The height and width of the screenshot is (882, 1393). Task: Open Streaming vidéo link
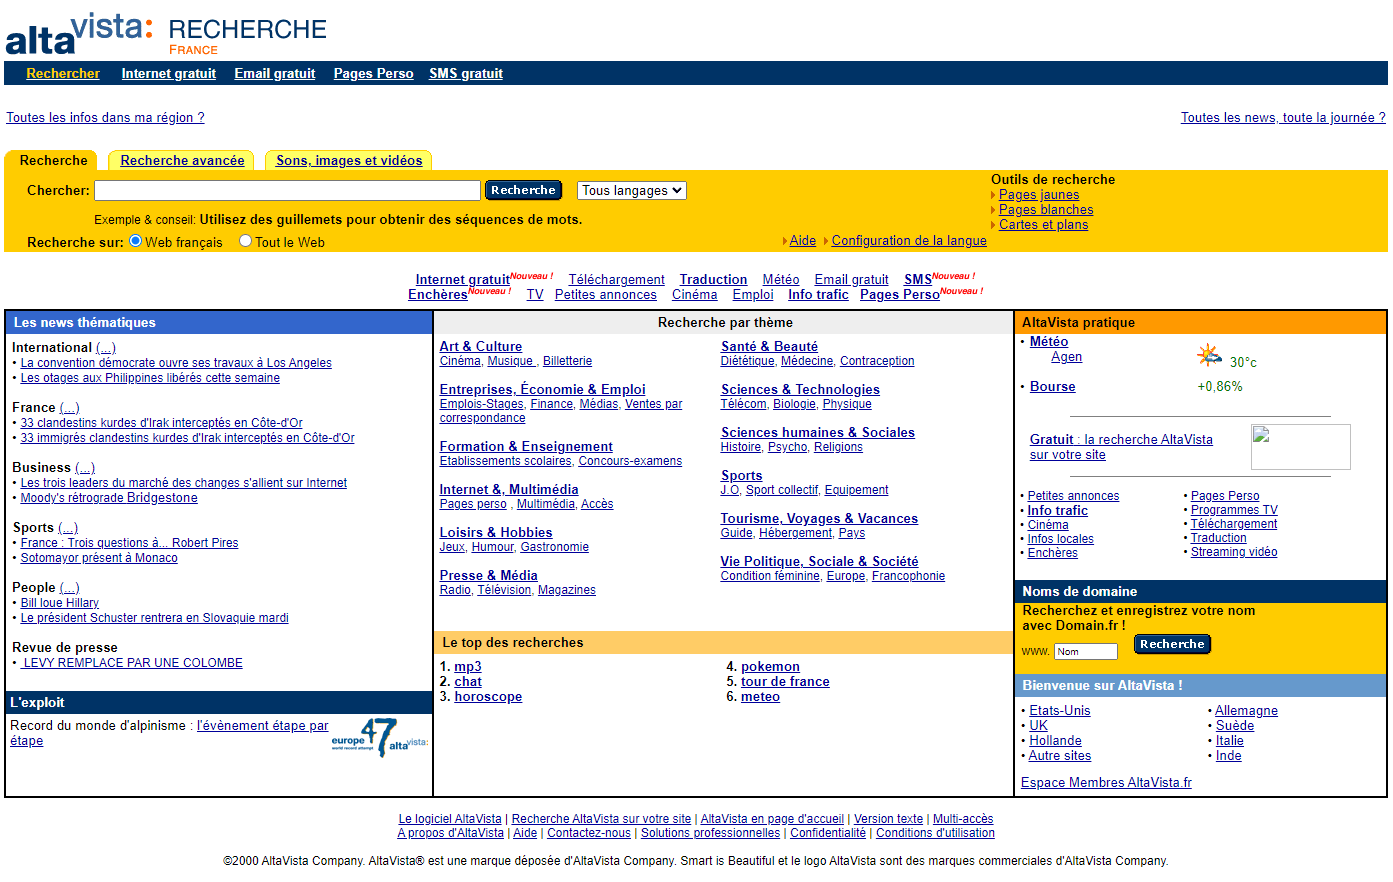click(x=1234, y=552)
